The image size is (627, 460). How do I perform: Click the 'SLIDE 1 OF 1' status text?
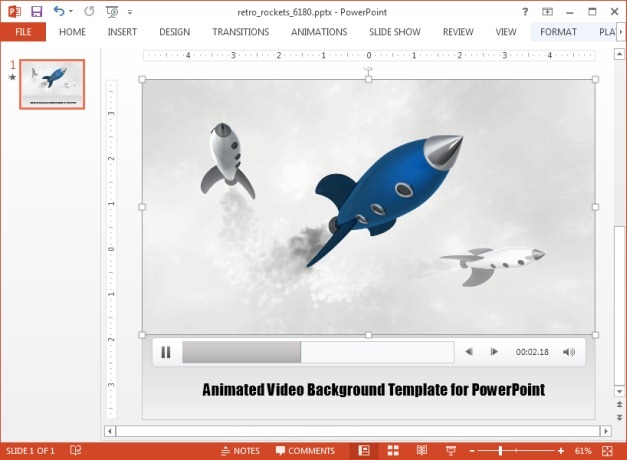point(30,451)
